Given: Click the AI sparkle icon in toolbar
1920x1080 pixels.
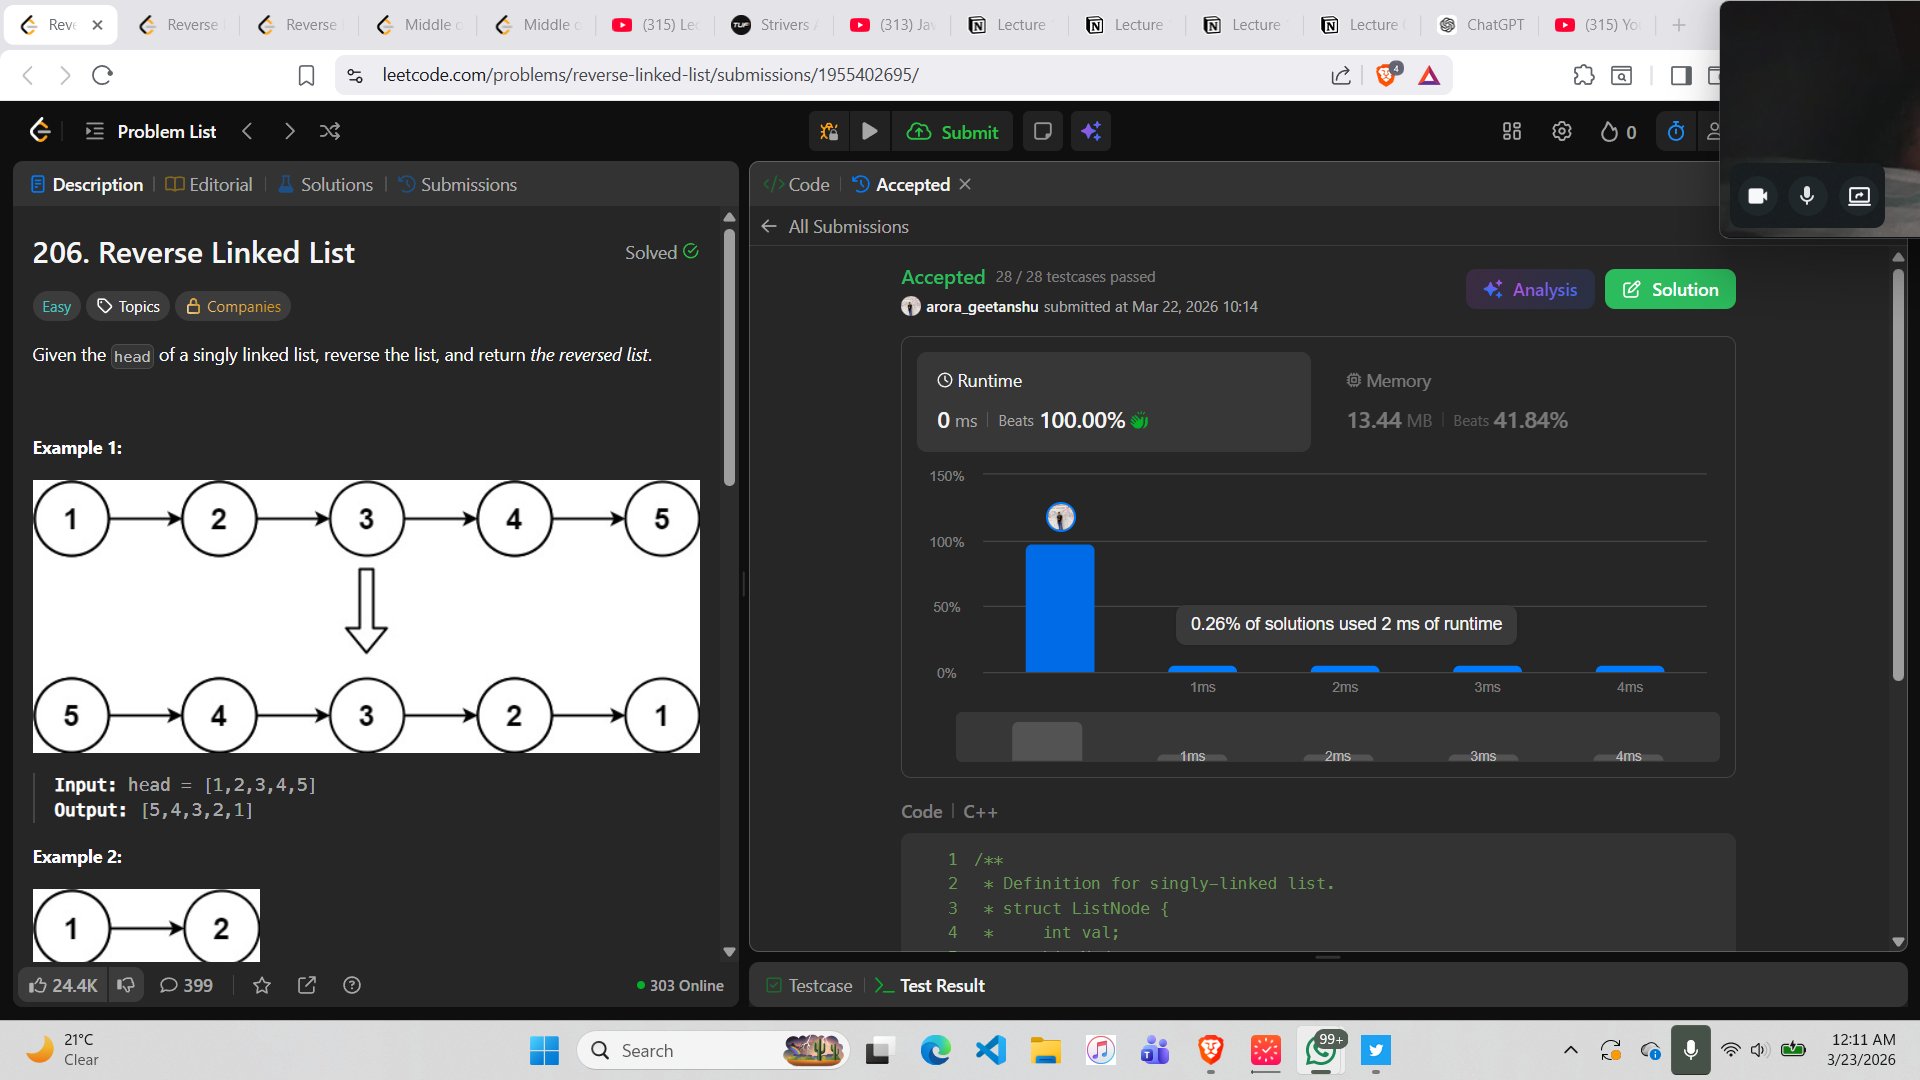Looking at the screenshot, I should (1091, 131).
